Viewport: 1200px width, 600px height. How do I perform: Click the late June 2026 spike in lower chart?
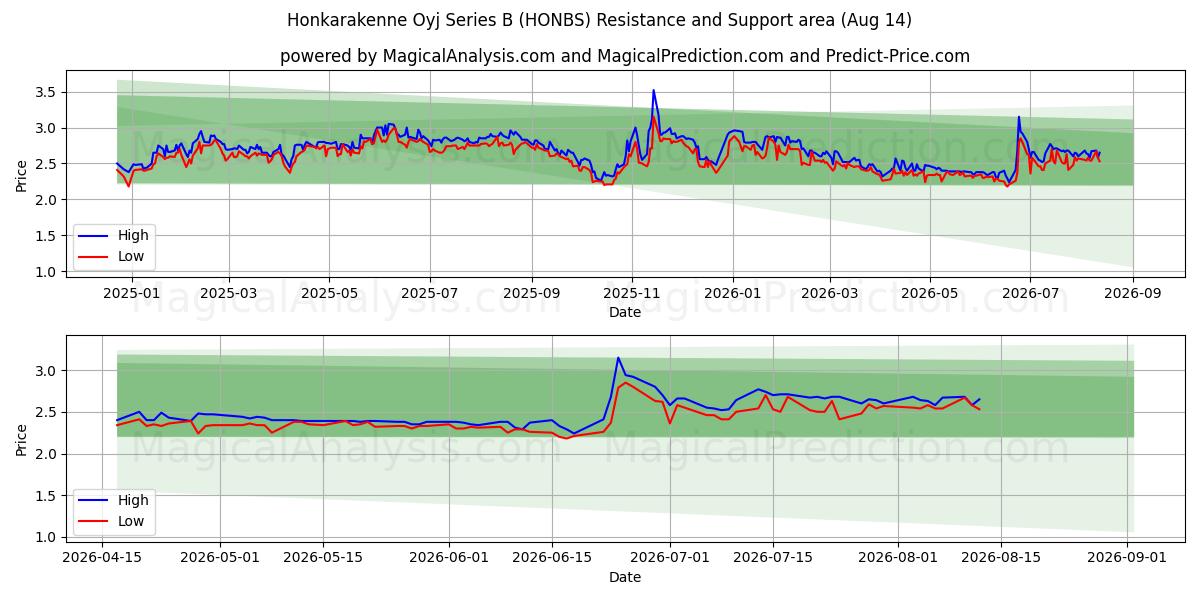pyautogui.click(x=618, y=358)
